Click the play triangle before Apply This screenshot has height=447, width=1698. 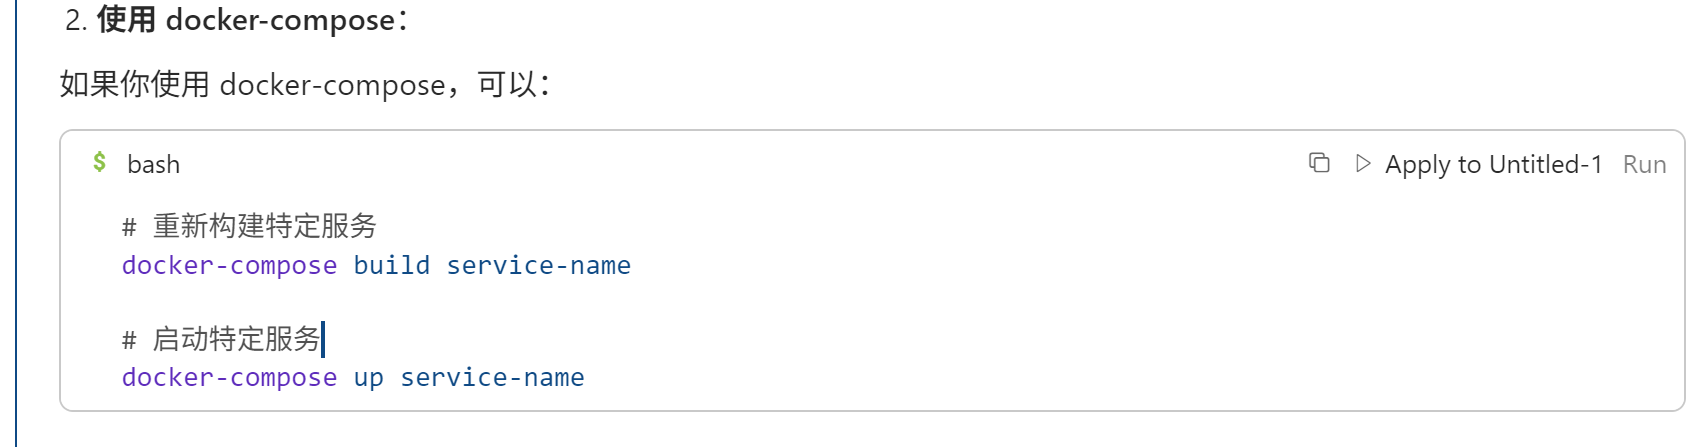(x=1362, y=163)
